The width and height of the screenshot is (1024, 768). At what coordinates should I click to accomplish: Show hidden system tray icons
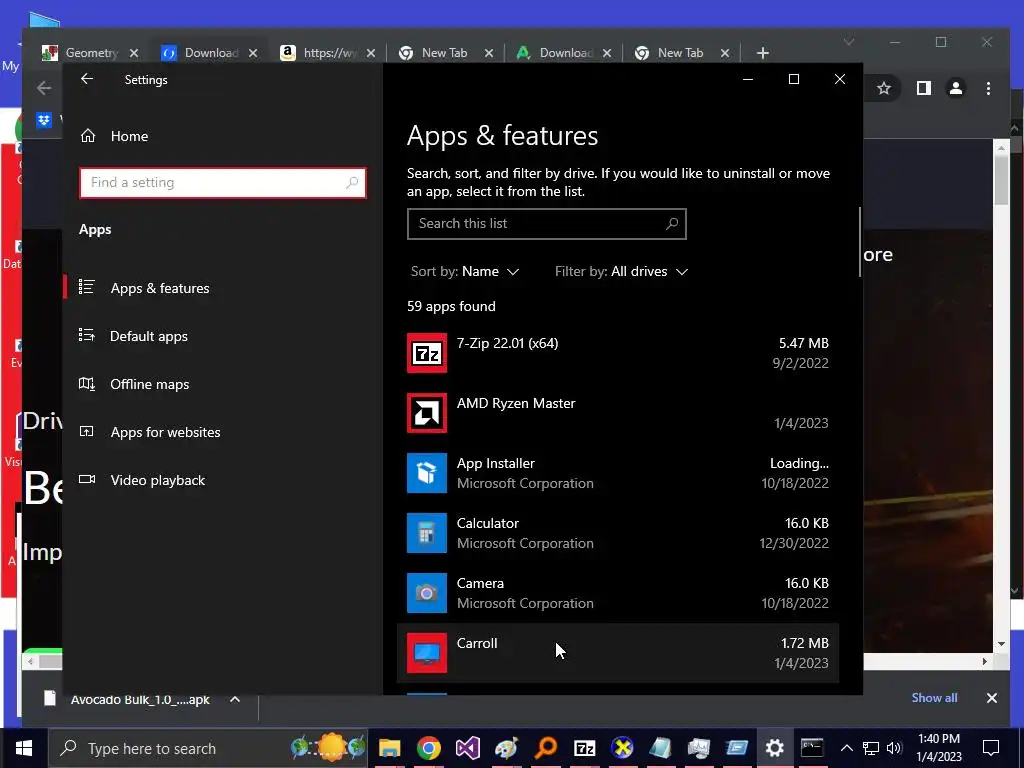pyautogui.click(x=846, y=748)
